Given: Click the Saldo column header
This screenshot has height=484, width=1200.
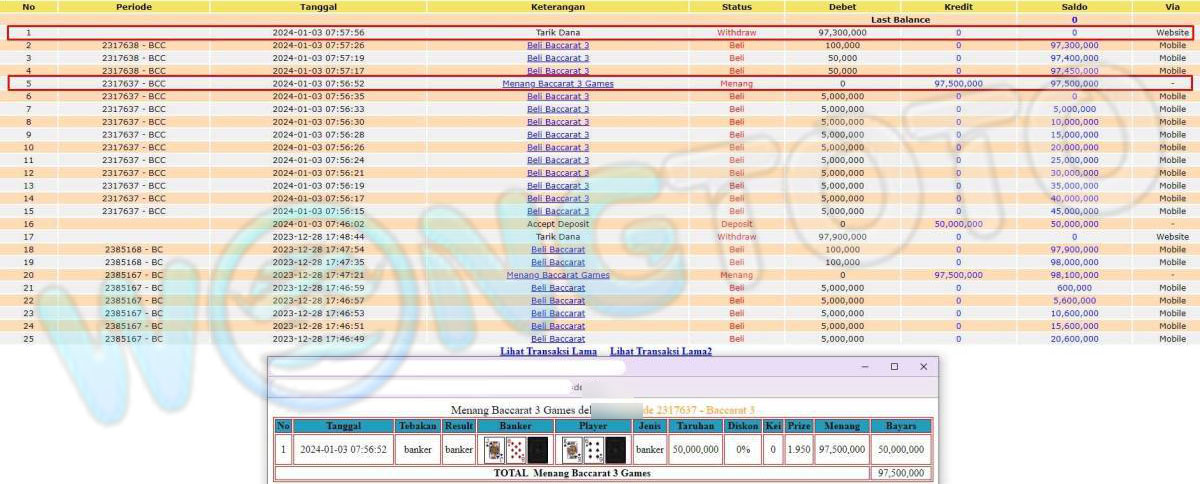Looking at the screenshot, I should pos(1075,7).
